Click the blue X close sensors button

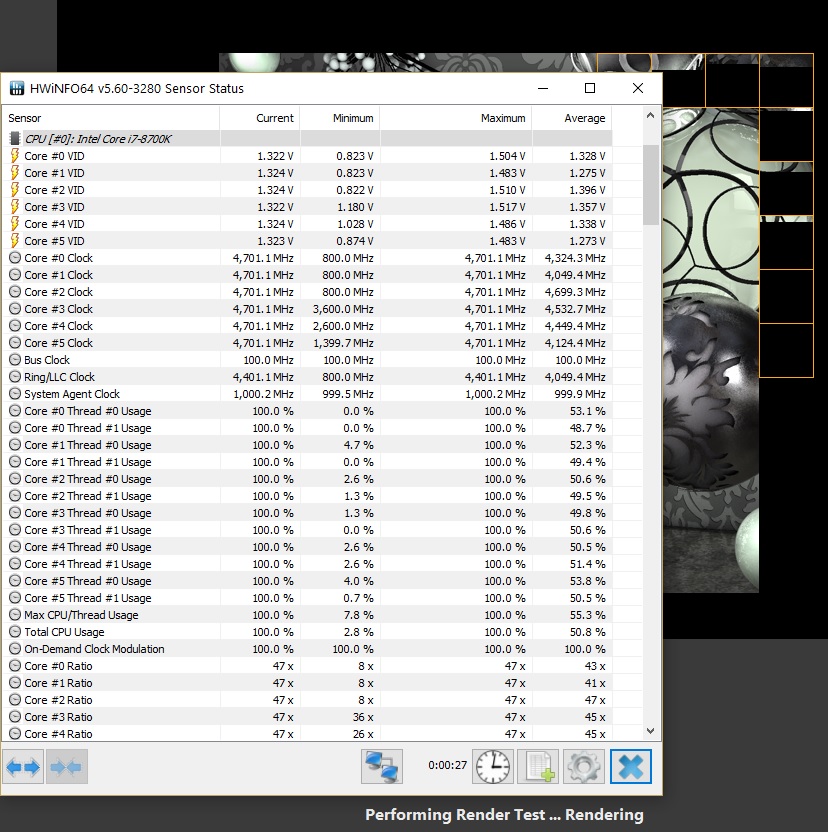click(631, 767)
